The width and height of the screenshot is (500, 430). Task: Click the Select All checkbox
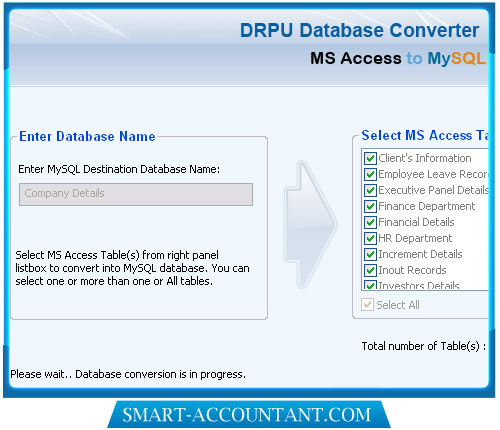click(367, 305)
